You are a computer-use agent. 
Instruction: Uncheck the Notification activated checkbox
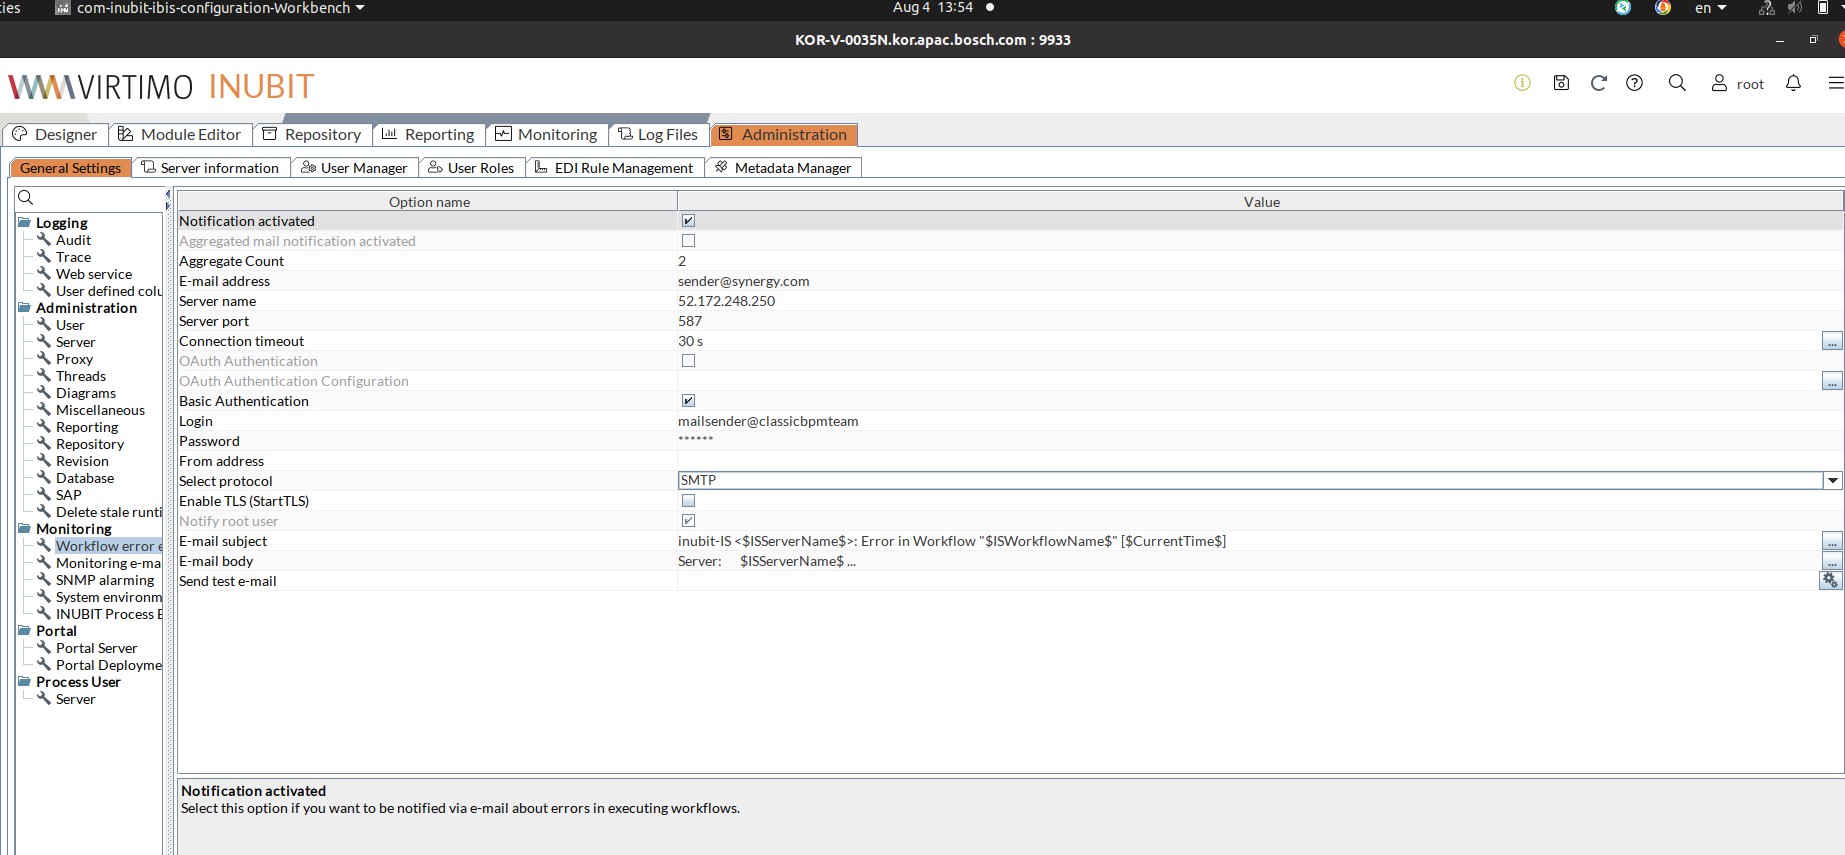click(x=688, y=221)
